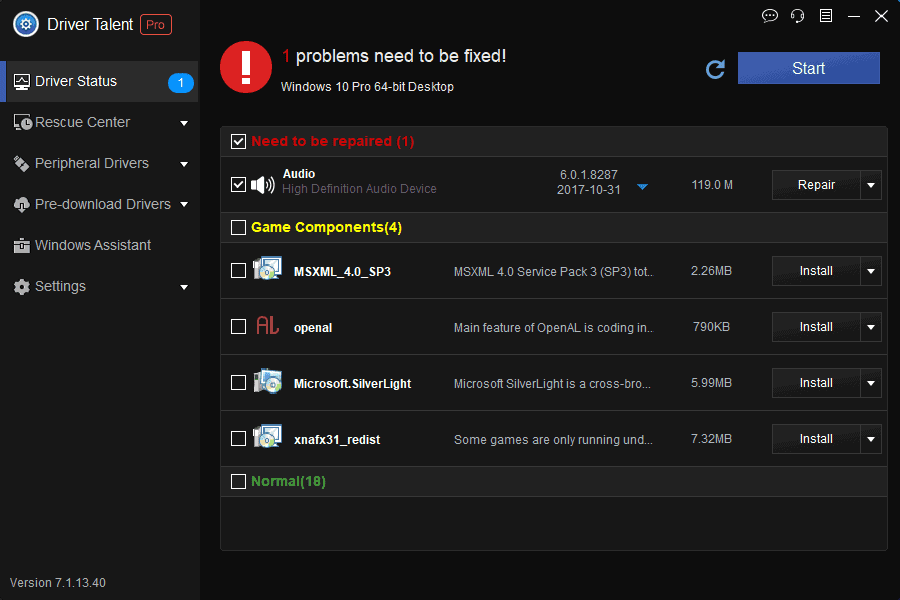
Task: Click the Driver Talent gear logo
Action: [x=25, y=24]
